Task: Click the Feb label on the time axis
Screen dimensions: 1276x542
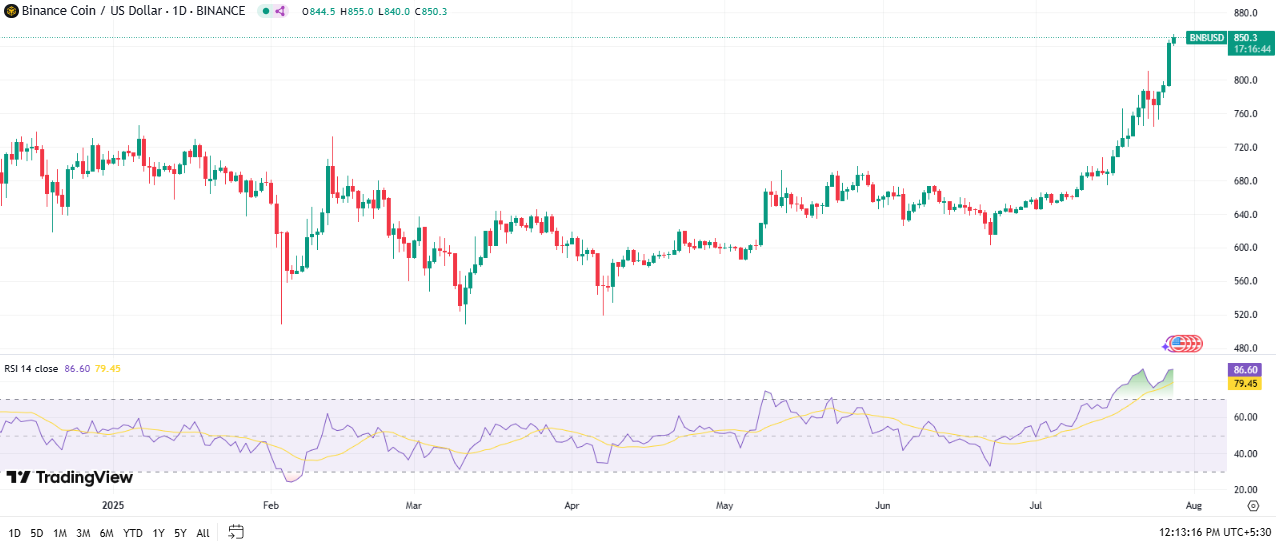Action: click(270, 507)
